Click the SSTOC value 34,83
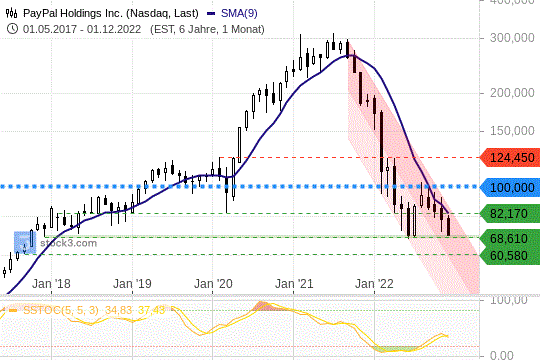The height and width of the screenshot is (360, 540). (x=118, y=310)
